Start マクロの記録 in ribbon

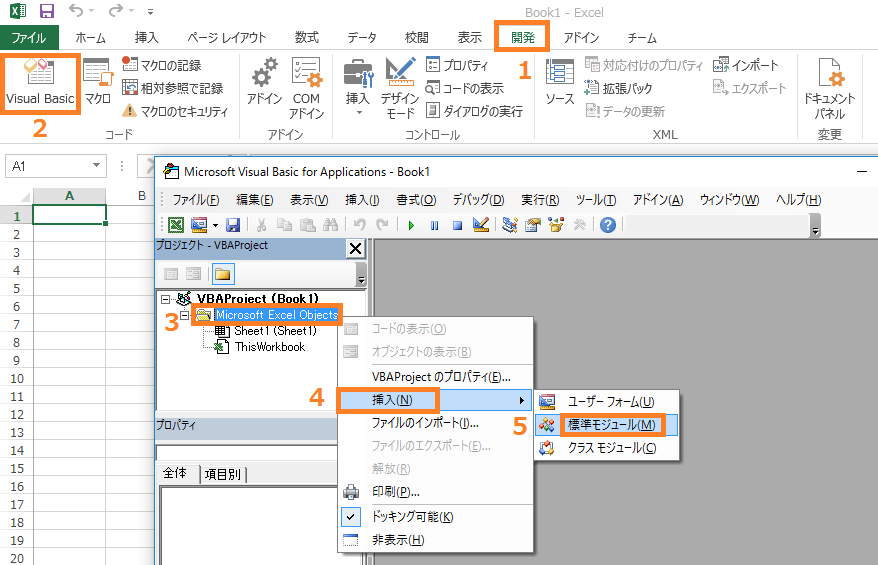pyautogui.click(x=162, y=65)
